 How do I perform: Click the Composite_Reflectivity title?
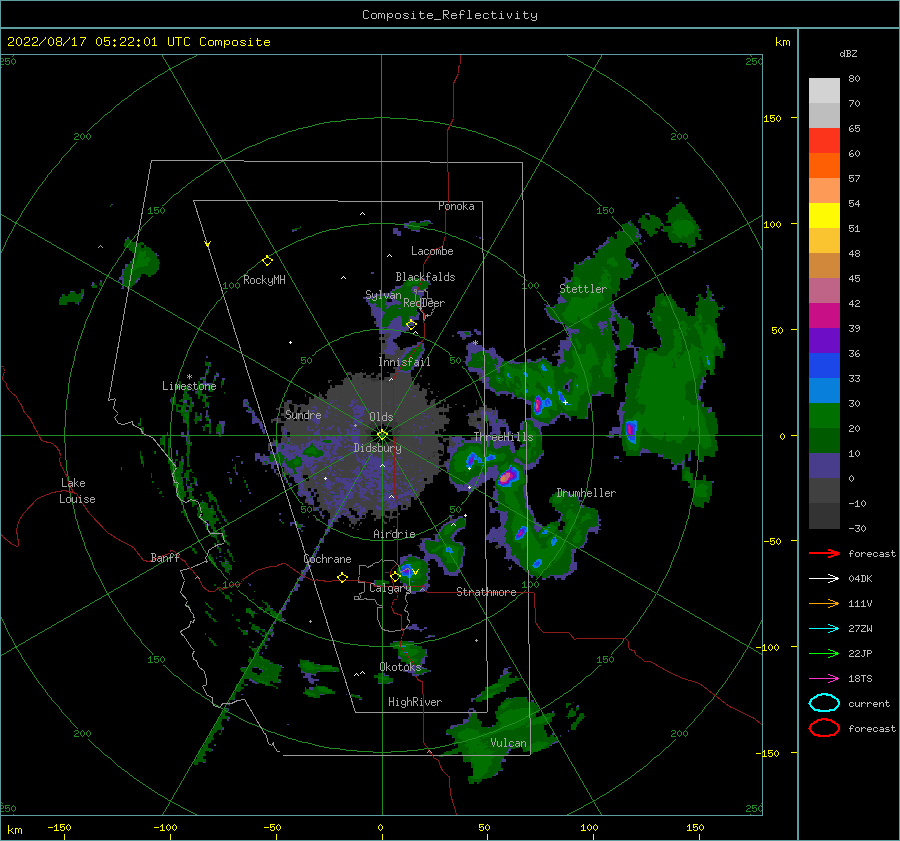coord(449,15)
